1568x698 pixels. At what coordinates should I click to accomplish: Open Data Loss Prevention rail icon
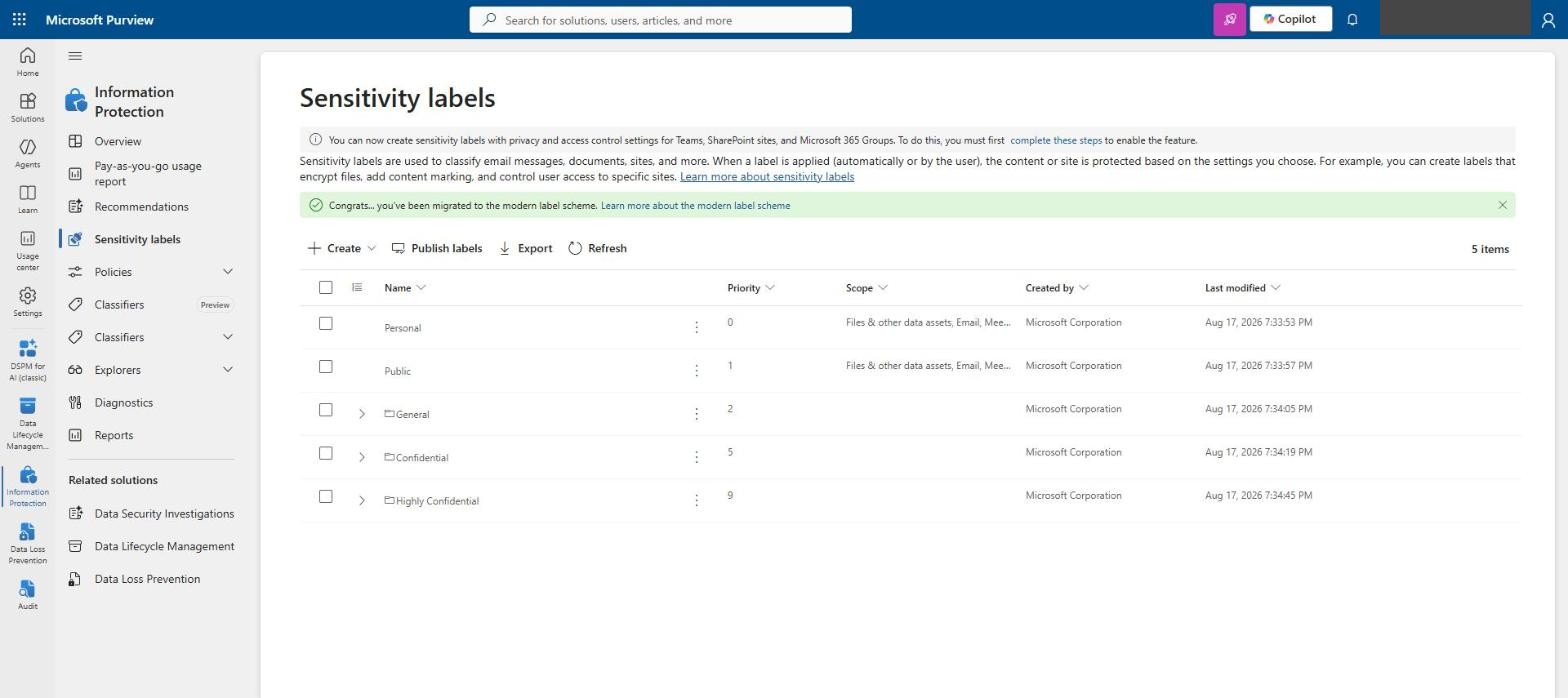coord(27,543)
